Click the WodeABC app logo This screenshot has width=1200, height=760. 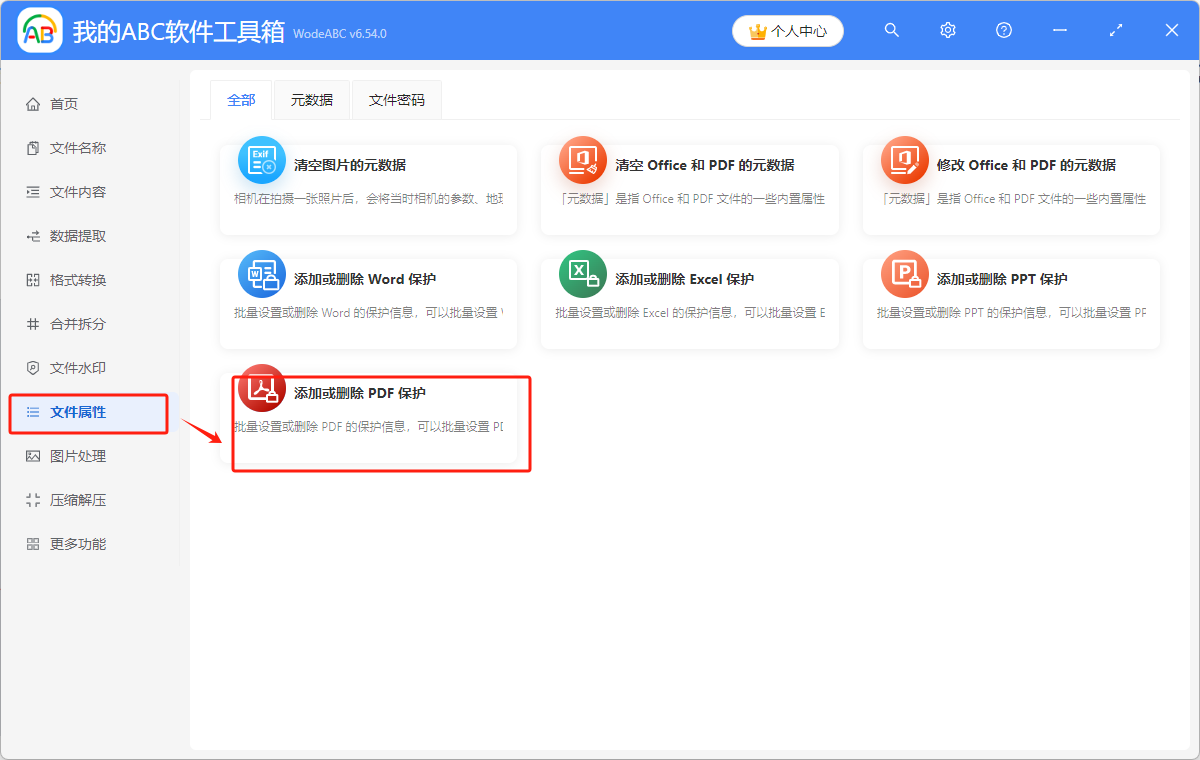click(x=40, y=31)
